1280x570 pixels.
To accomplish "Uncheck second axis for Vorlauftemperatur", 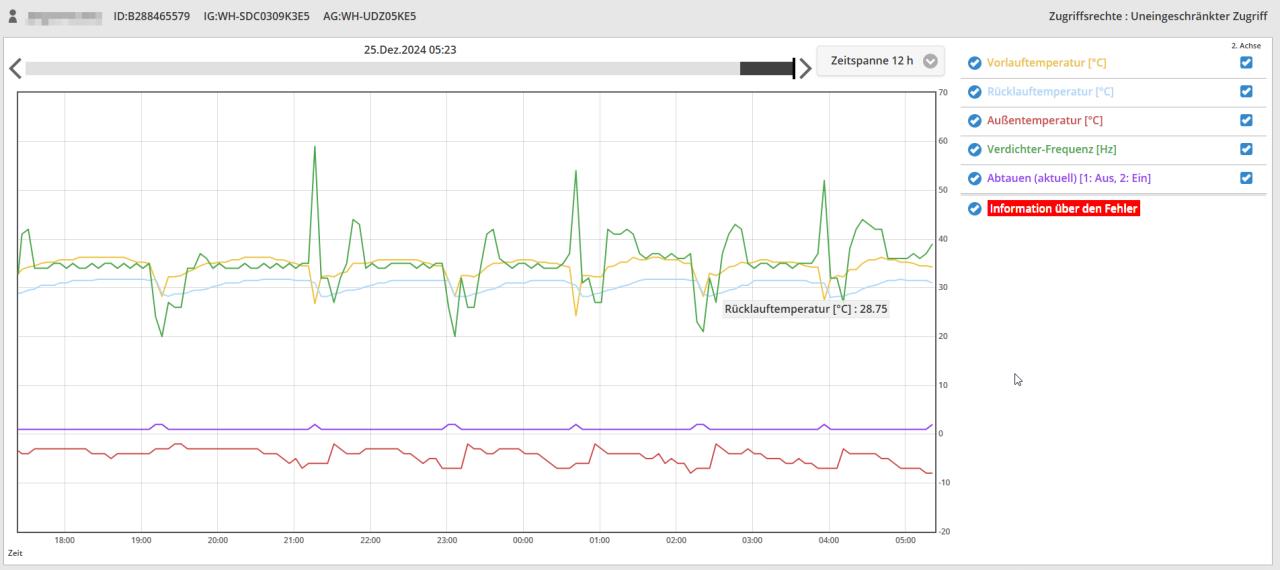I will [1246, 62].
